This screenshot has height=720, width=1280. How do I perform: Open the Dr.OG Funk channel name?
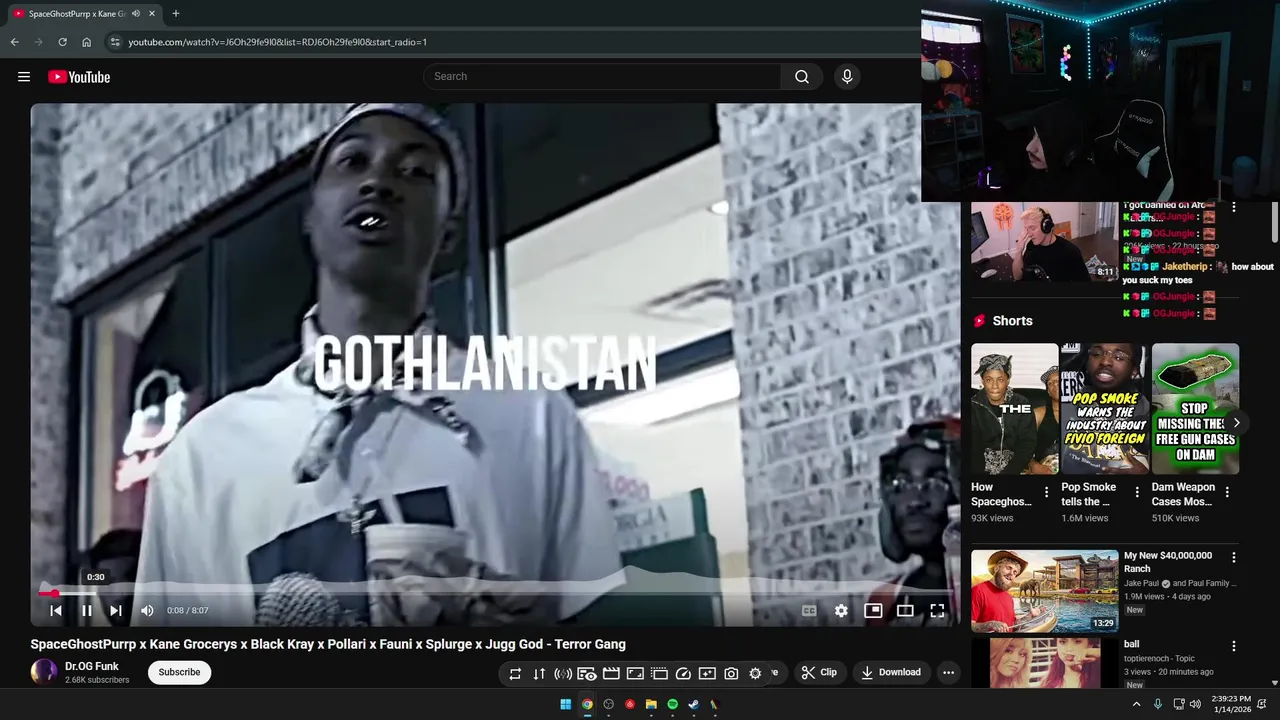coord(92,666)
